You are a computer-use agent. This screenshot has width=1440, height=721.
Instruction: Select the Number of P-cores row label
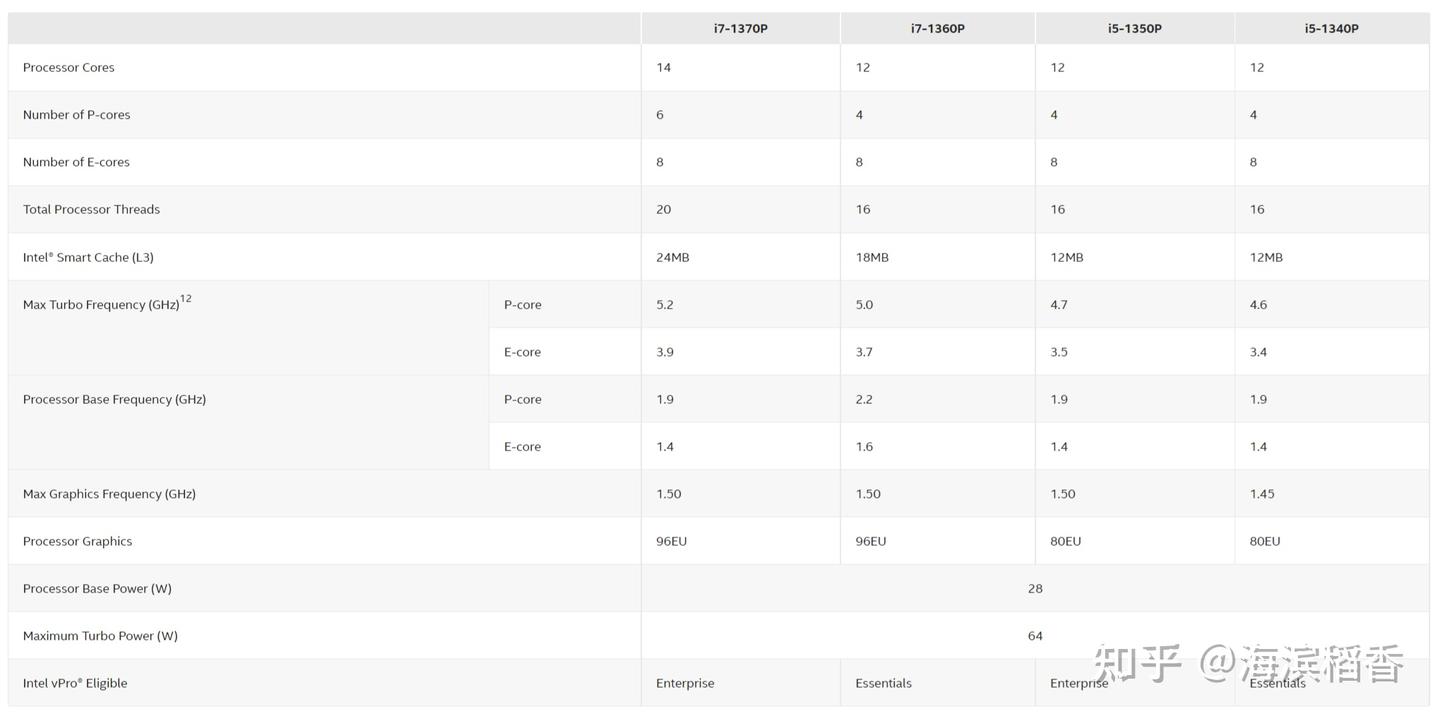(77, 115)
